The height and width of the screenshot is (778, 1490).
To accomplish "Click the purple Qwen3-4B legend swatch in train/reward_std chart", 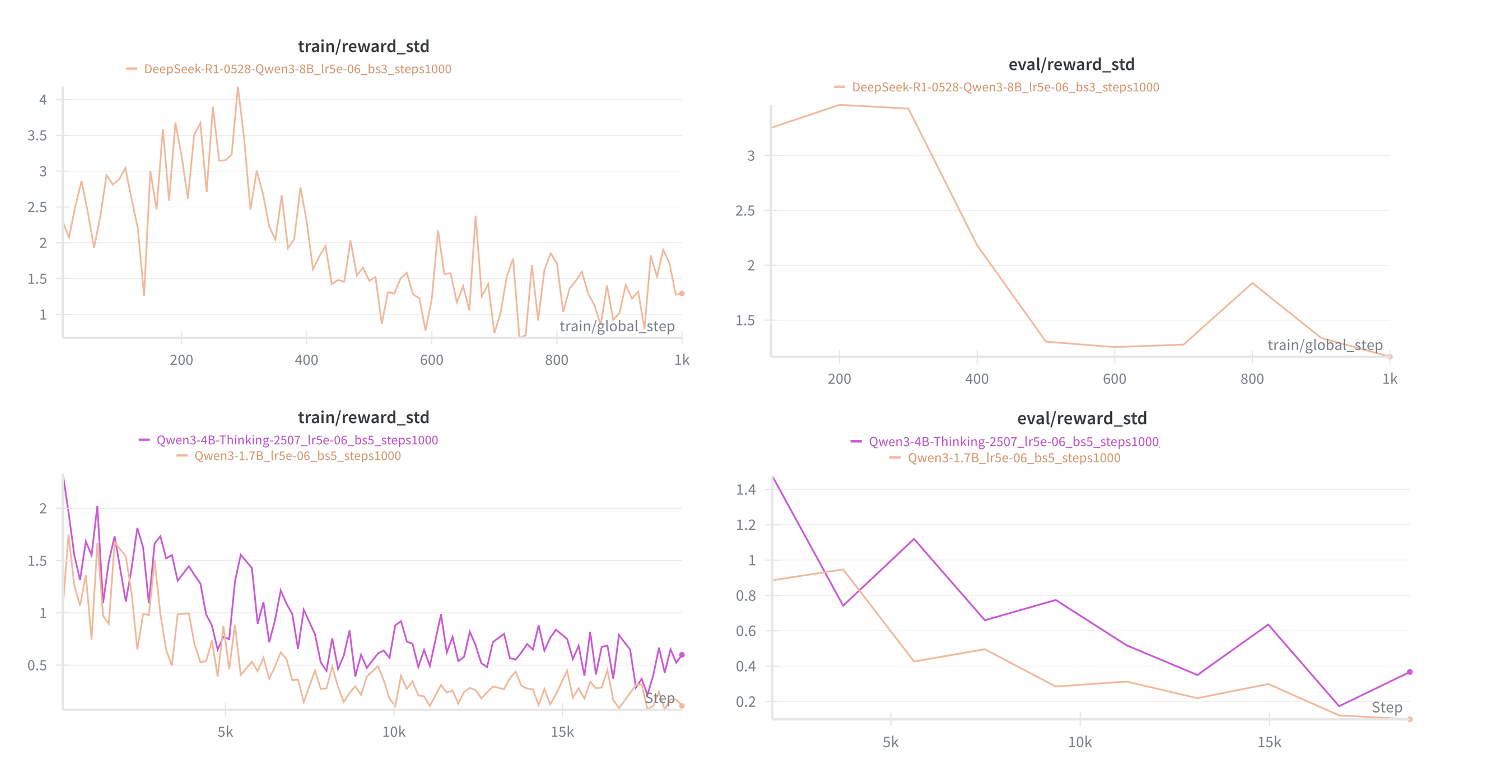I will 145,440.
